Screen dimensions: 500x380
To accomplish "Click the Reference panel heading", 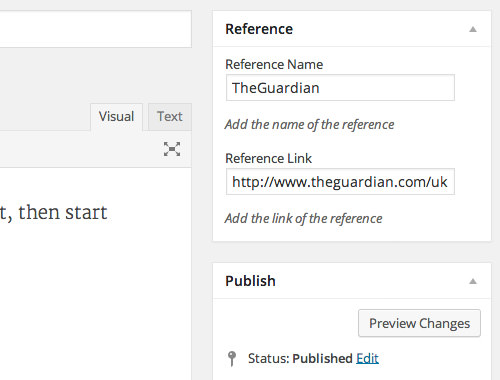I will 259,29.
